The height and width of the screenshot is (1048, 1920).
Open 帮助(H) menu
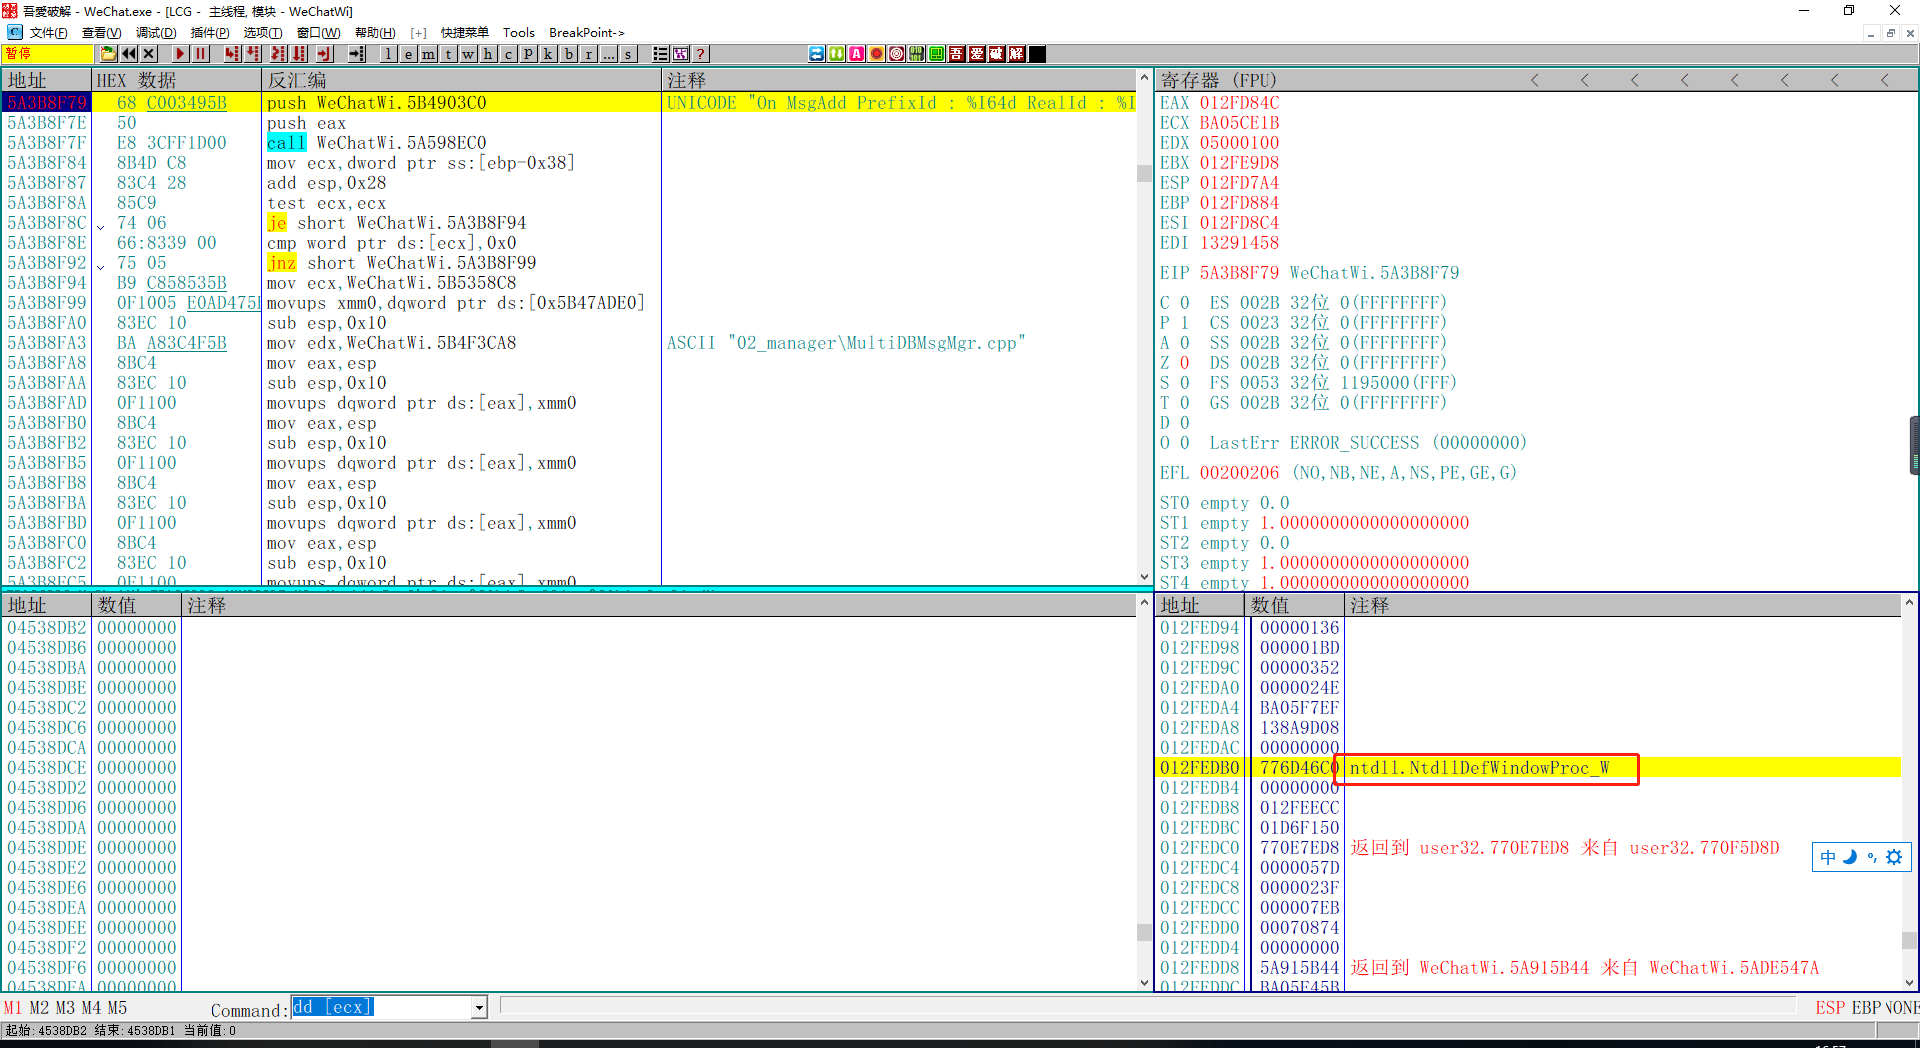(x=375, y=33)
